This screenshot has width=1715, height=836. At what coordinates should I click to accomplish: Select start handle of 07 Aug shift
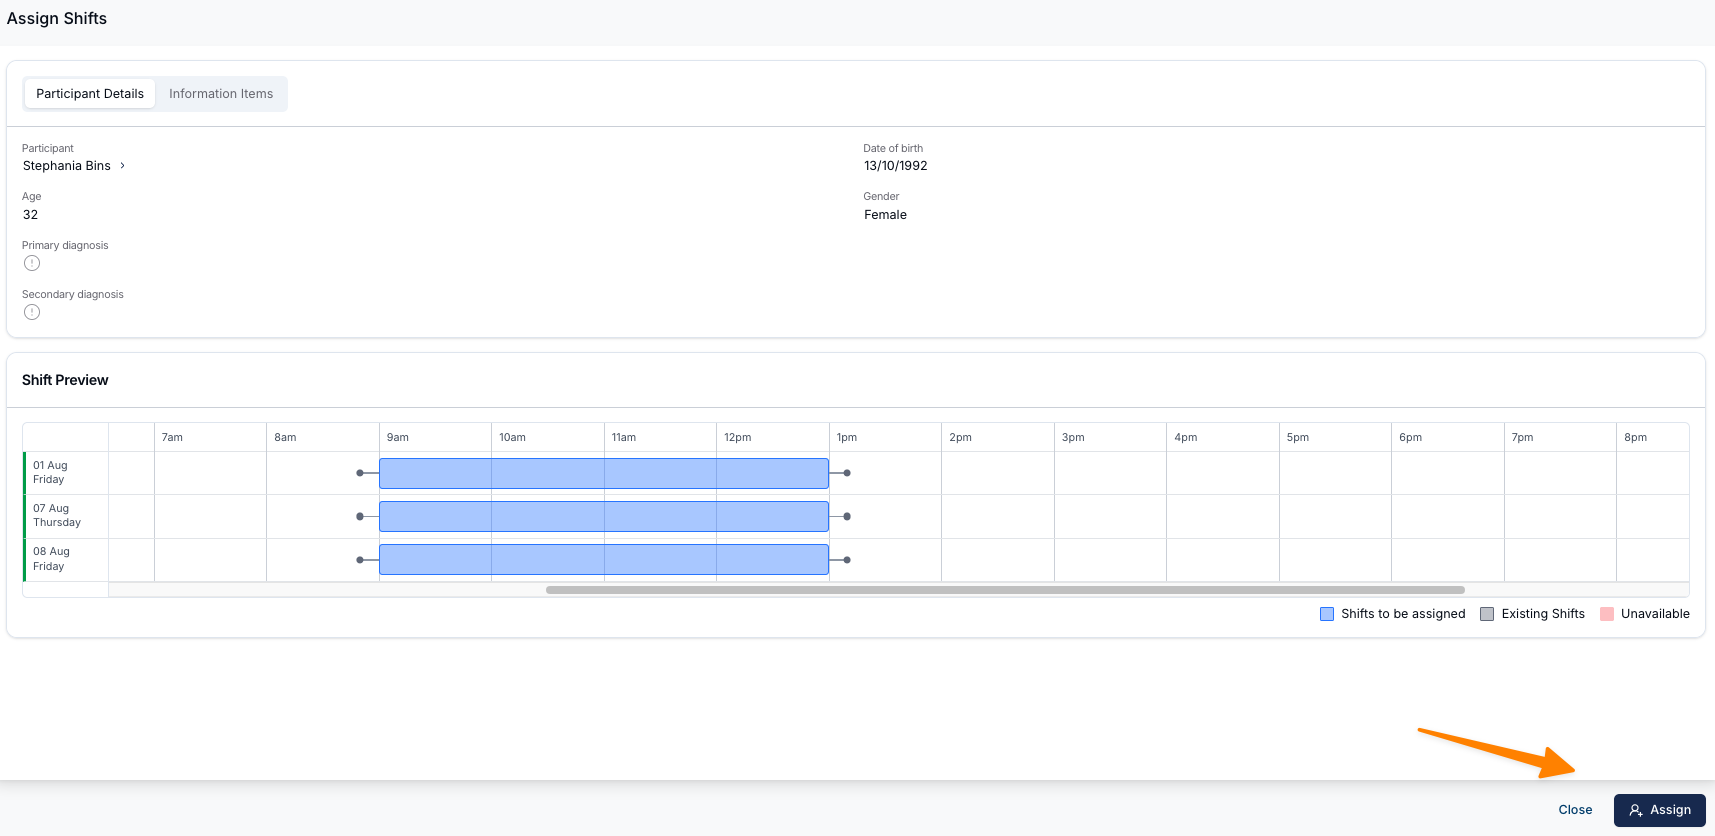point(360,516)
